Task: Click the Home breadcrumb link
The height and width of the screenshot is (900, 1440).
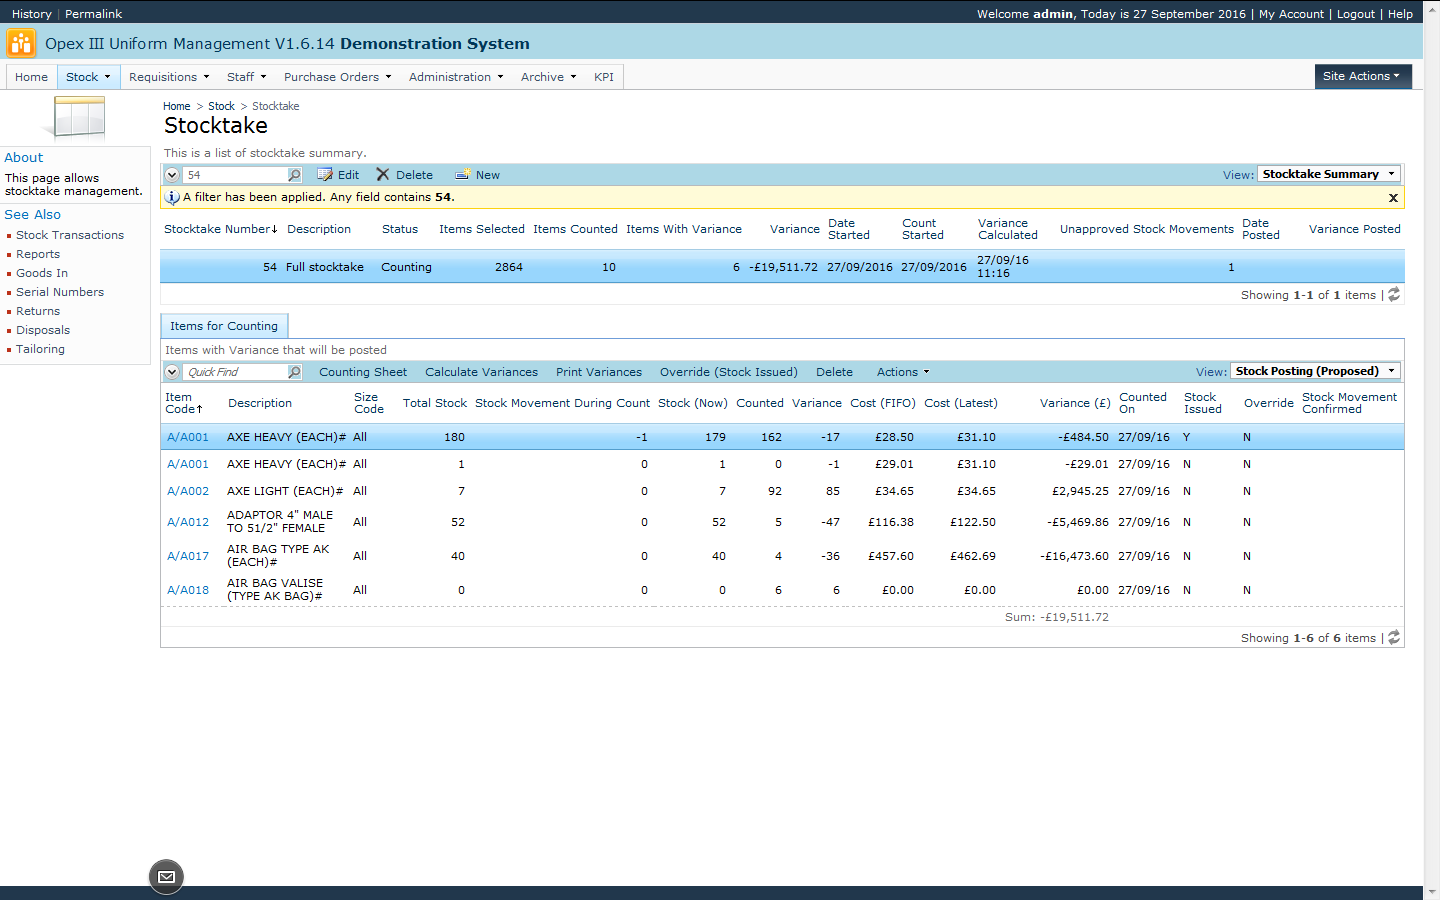Action: [177, 106]
